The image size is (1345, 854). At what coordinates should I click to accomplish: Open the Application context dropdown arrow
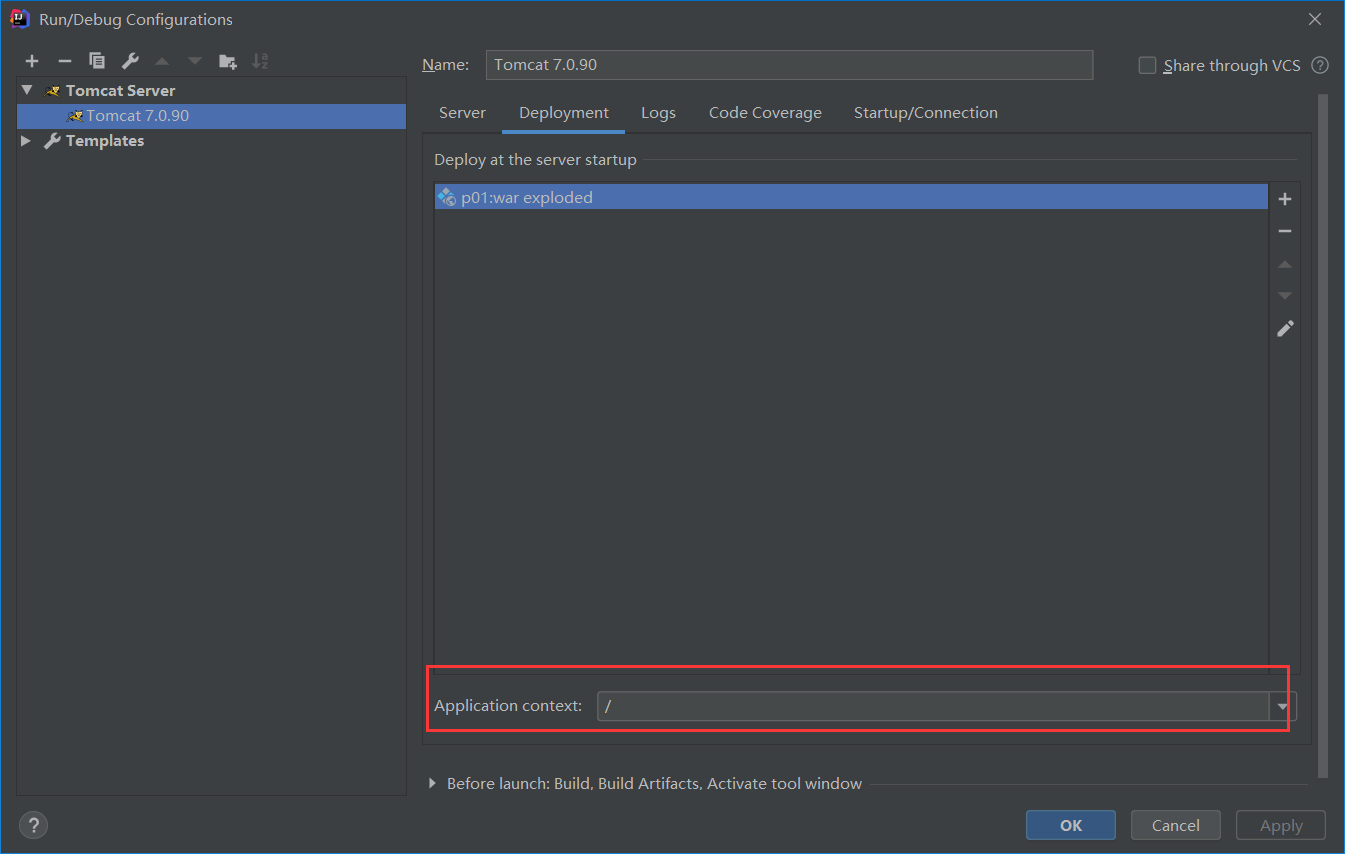[x=1283, y=706]
